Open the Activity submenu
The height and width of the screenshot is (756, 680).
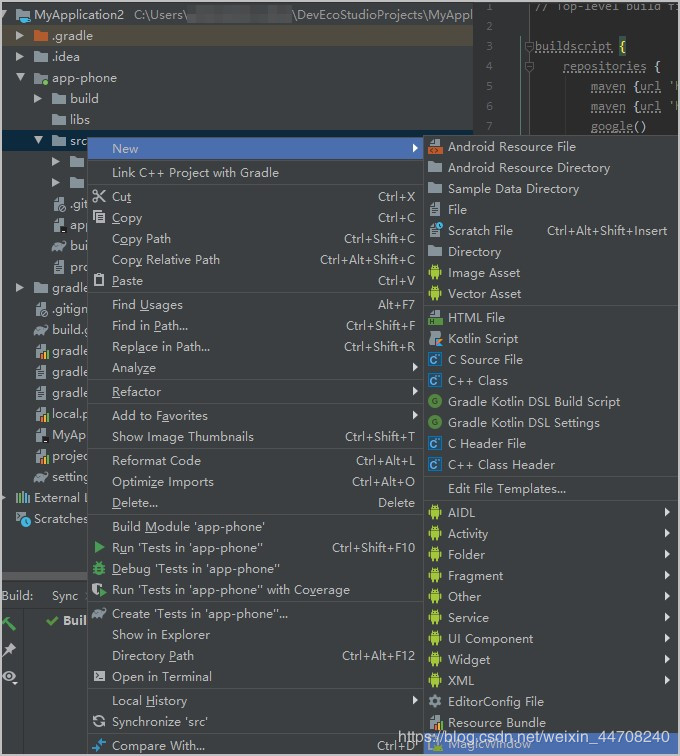pyautogui.click(x=468, y=534)
